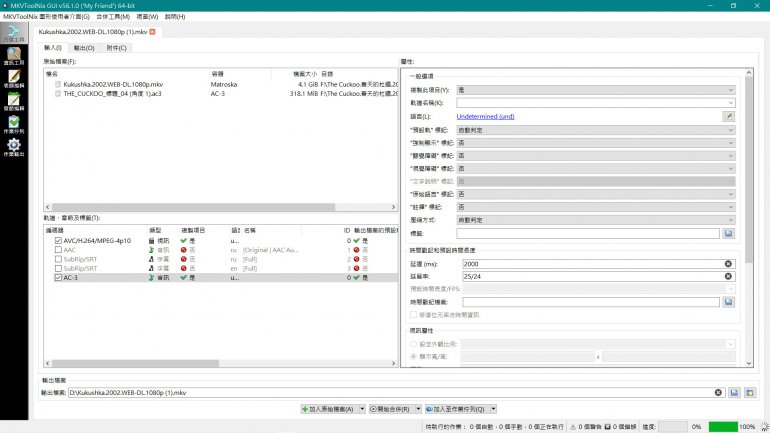
Task: Expand the arrow beside Start merging button
Action: pos(418,409)
